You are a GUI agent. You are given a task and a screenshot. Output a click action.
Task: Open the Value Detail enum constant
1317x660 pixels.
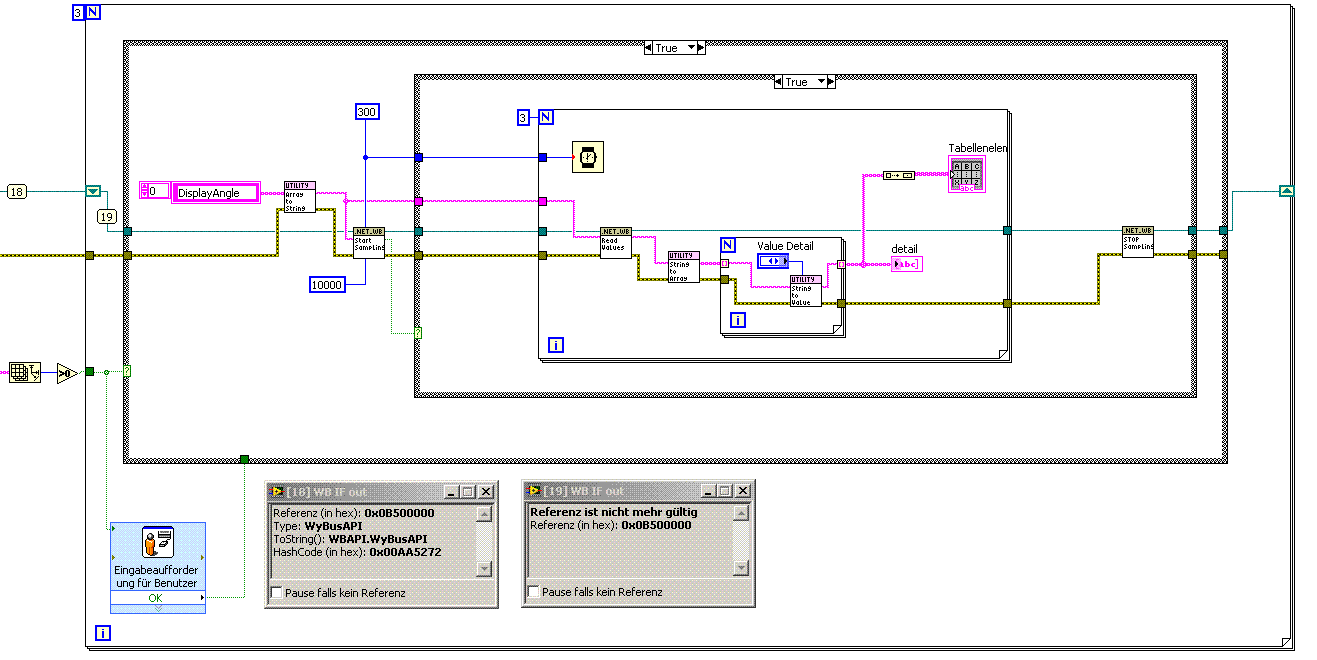tap(773, 261)
